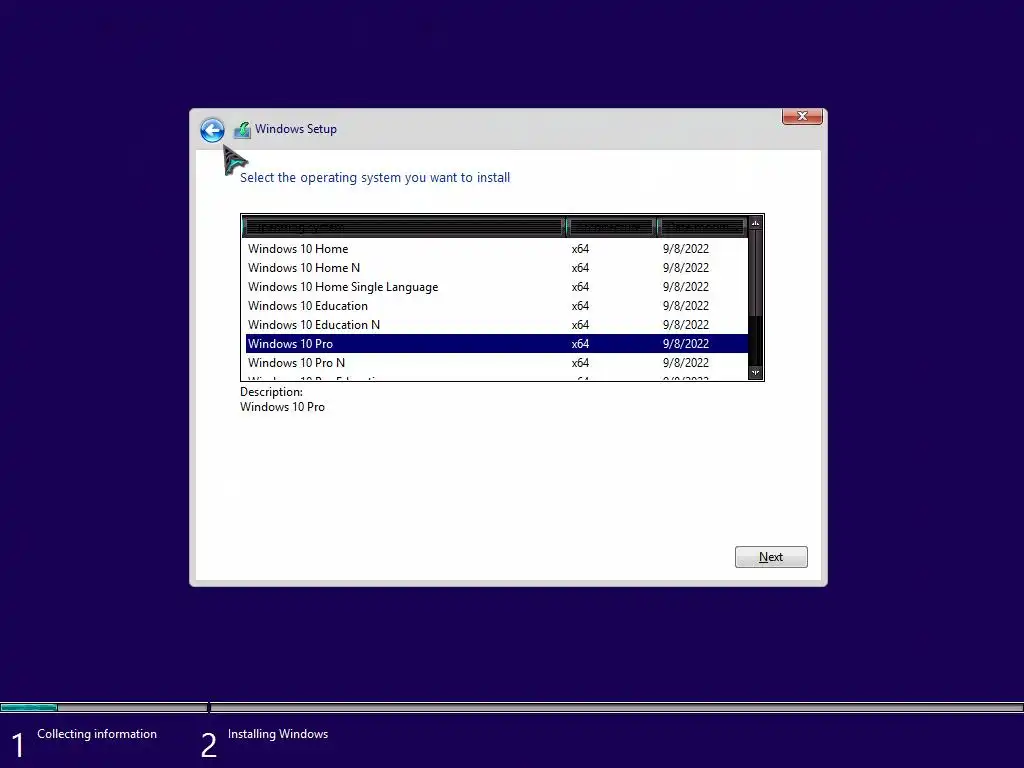This screenshot has width=1024, height=768.
Task: Click the Installing Windows step label
Action: tap(278, 734)
